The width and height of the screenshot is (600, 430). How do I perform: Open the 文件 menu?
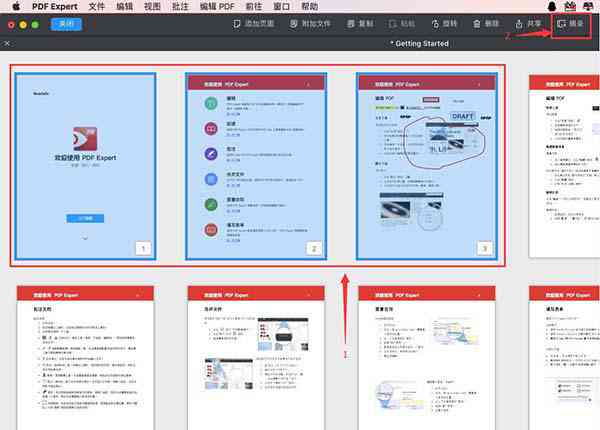pyautogui.click(x=96, y=7)
